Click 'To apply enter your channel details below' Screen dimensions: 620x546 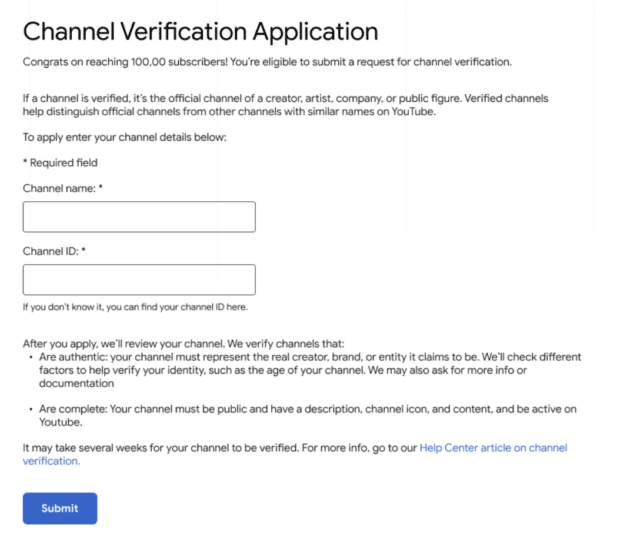tap(125, 137)
